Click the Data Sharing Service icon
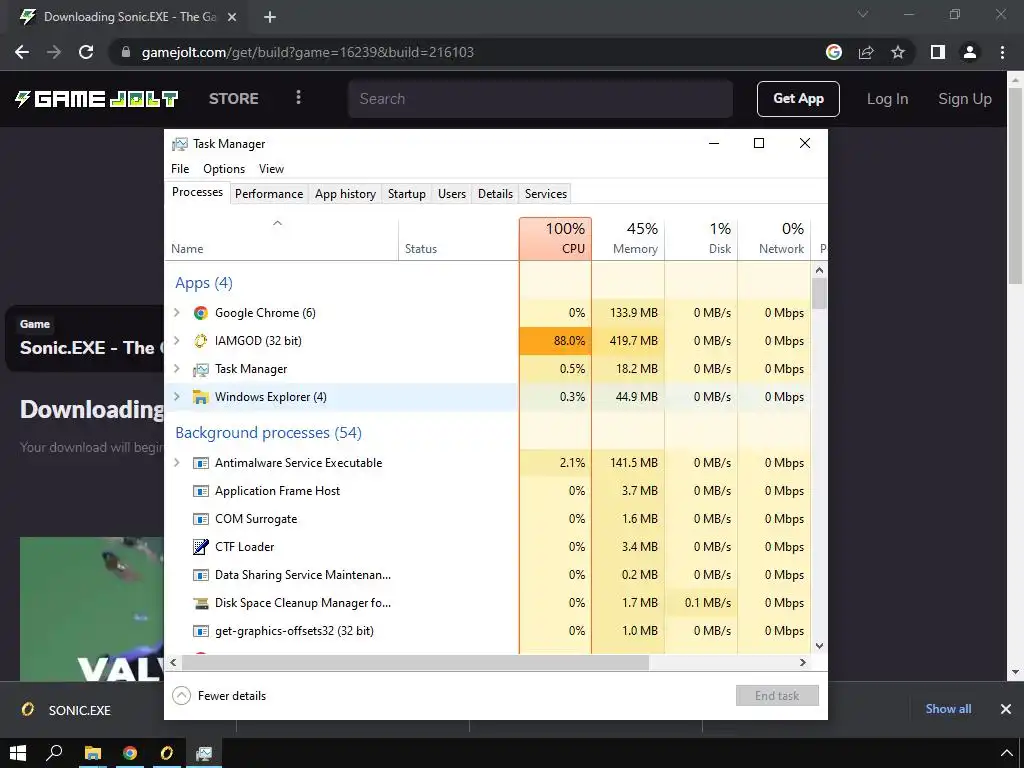This screenshot has width=1024, height=768. click(x=200, y=575)
